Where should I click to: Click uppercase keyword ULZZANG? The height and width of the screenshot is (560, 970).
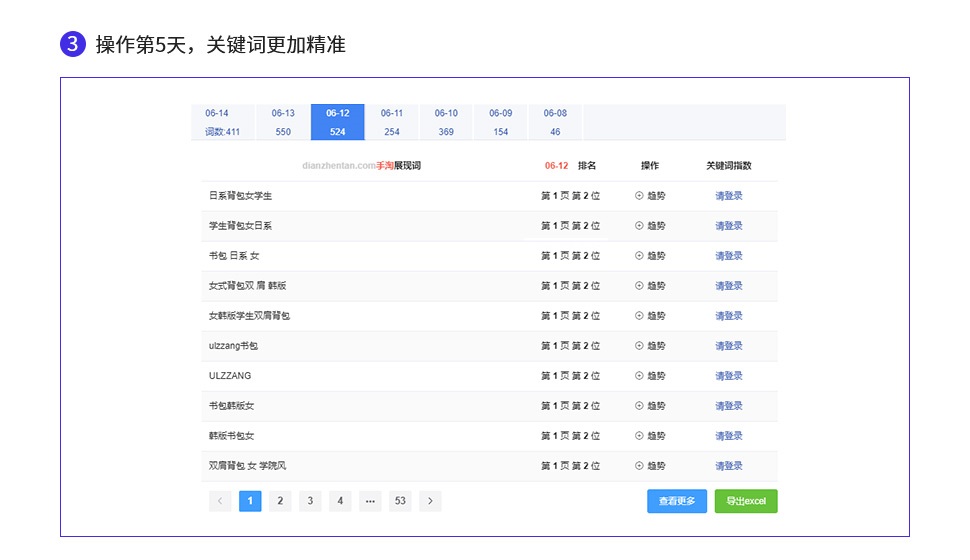[230, 376]
